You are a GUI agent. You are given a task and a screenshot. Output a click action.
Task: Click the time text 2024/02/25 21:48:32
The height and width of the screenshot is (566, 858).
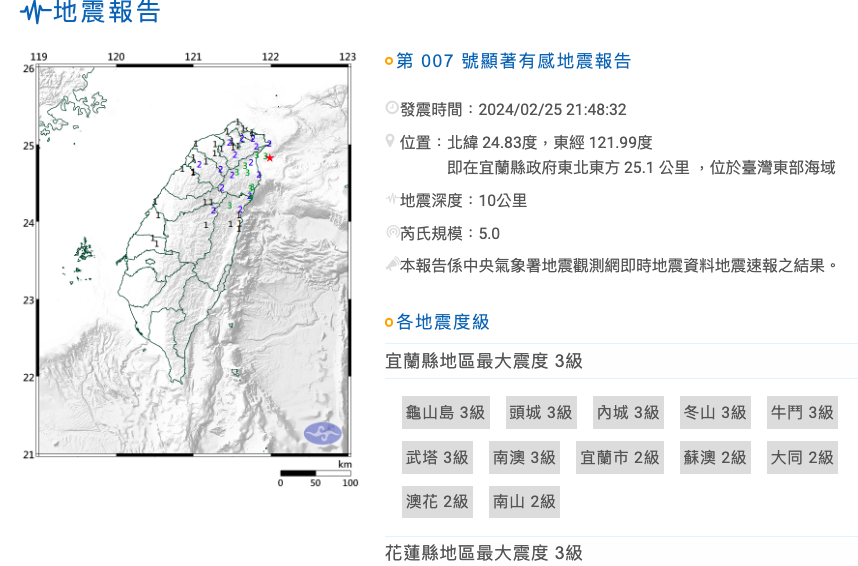552,109
